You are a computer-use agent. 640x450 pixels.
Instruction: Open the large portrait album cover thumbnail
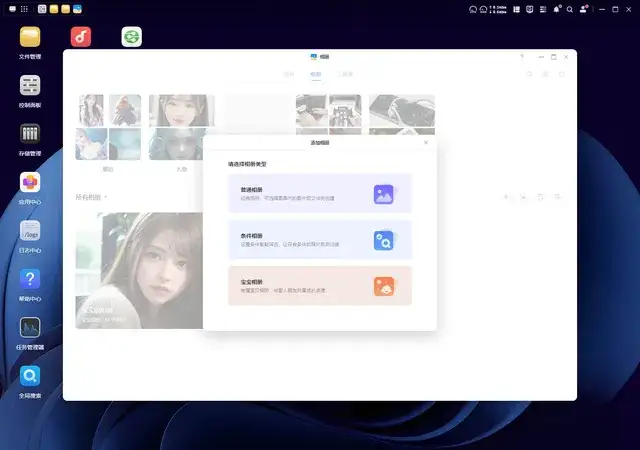pos(139,270)
